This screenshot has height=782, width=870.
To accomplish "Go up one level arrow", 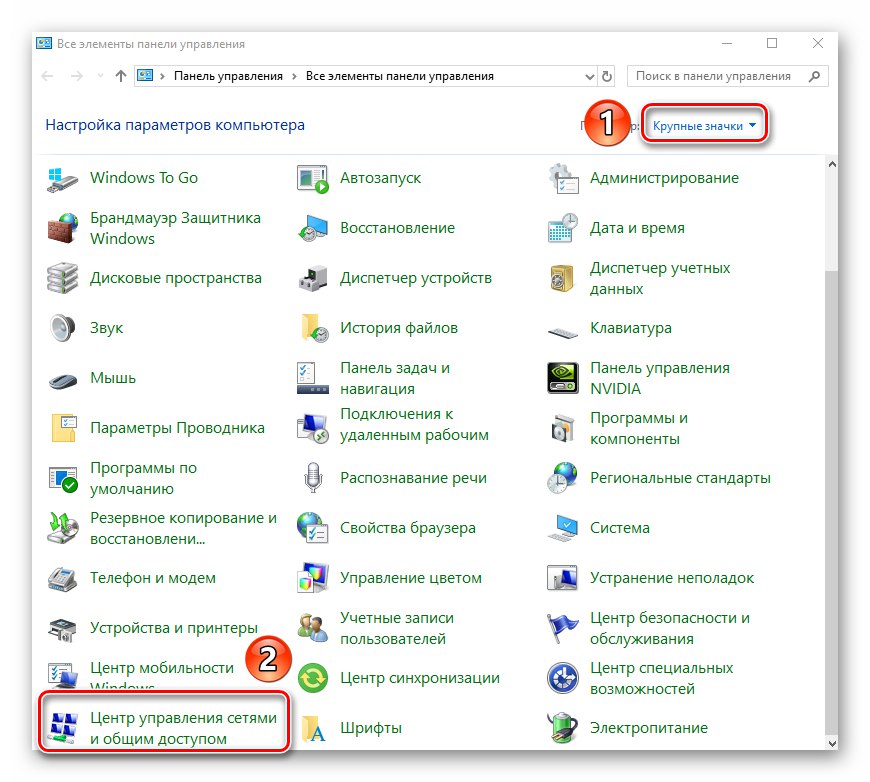I will tap(120, 76).
